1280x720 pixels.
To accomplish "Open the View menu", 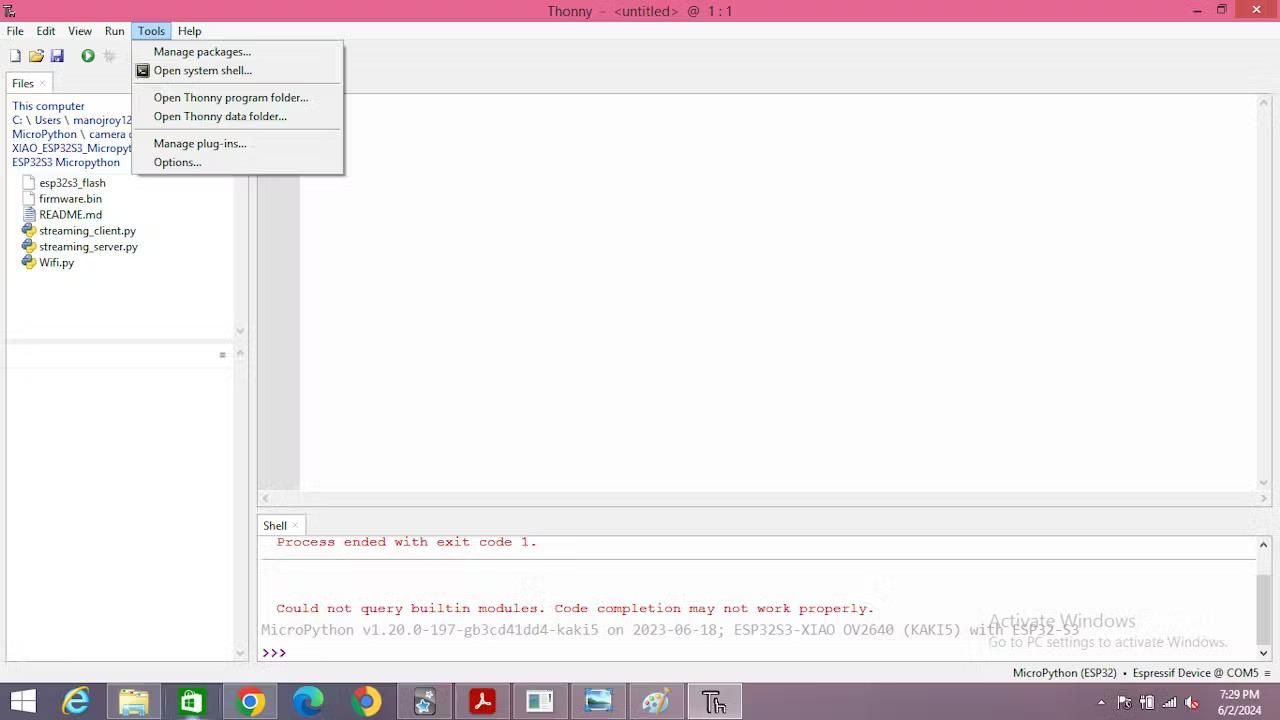I will click(80, 31).
